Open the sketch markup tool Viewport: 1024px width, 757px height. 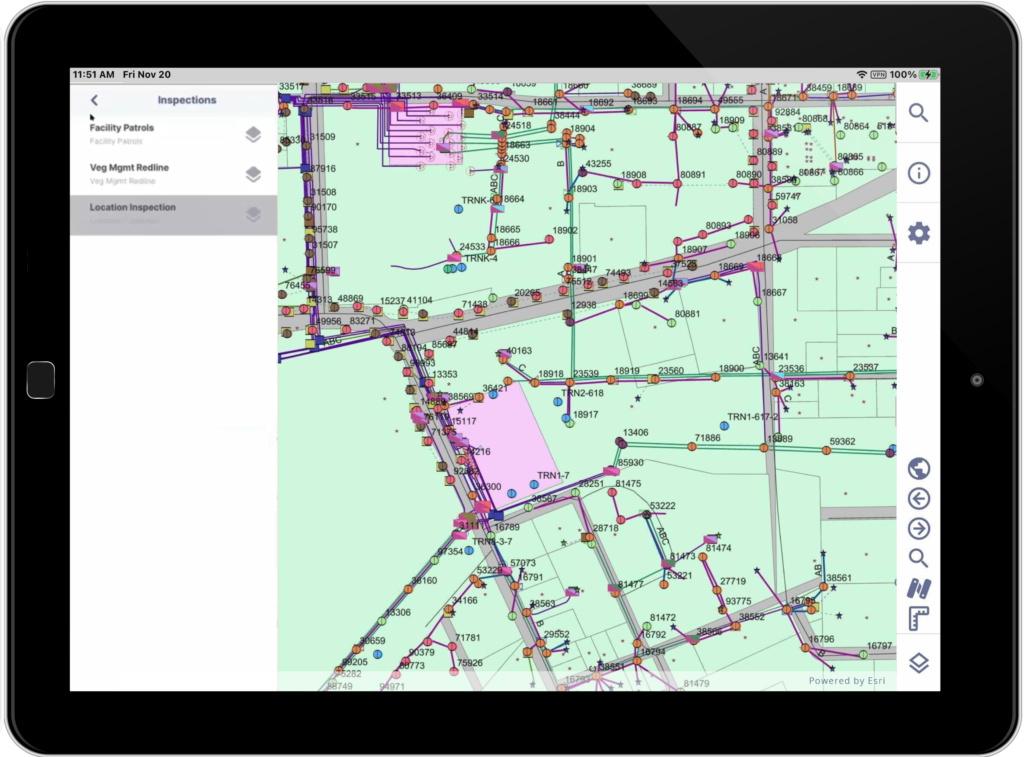point(918,588)
